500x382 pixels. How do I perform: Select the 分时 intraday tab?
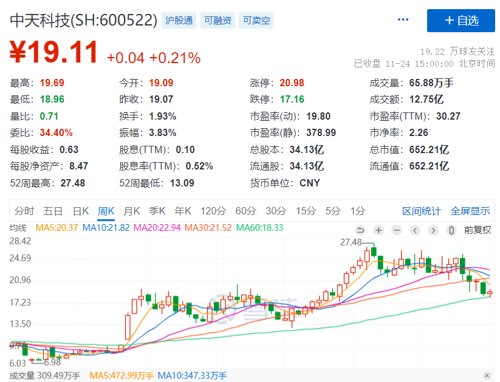pyautogui.click(x=24, y=211)
